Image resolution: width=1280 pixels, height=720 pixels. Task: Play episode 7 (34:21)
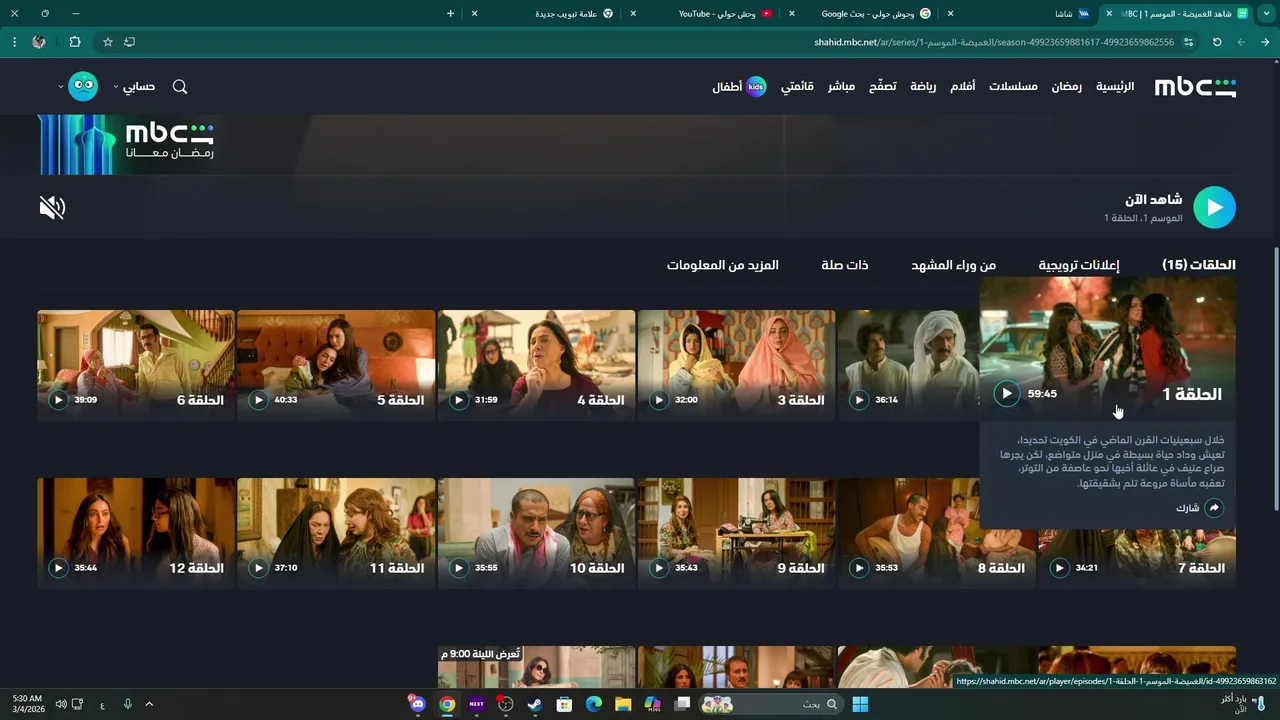pos(1059,568)
